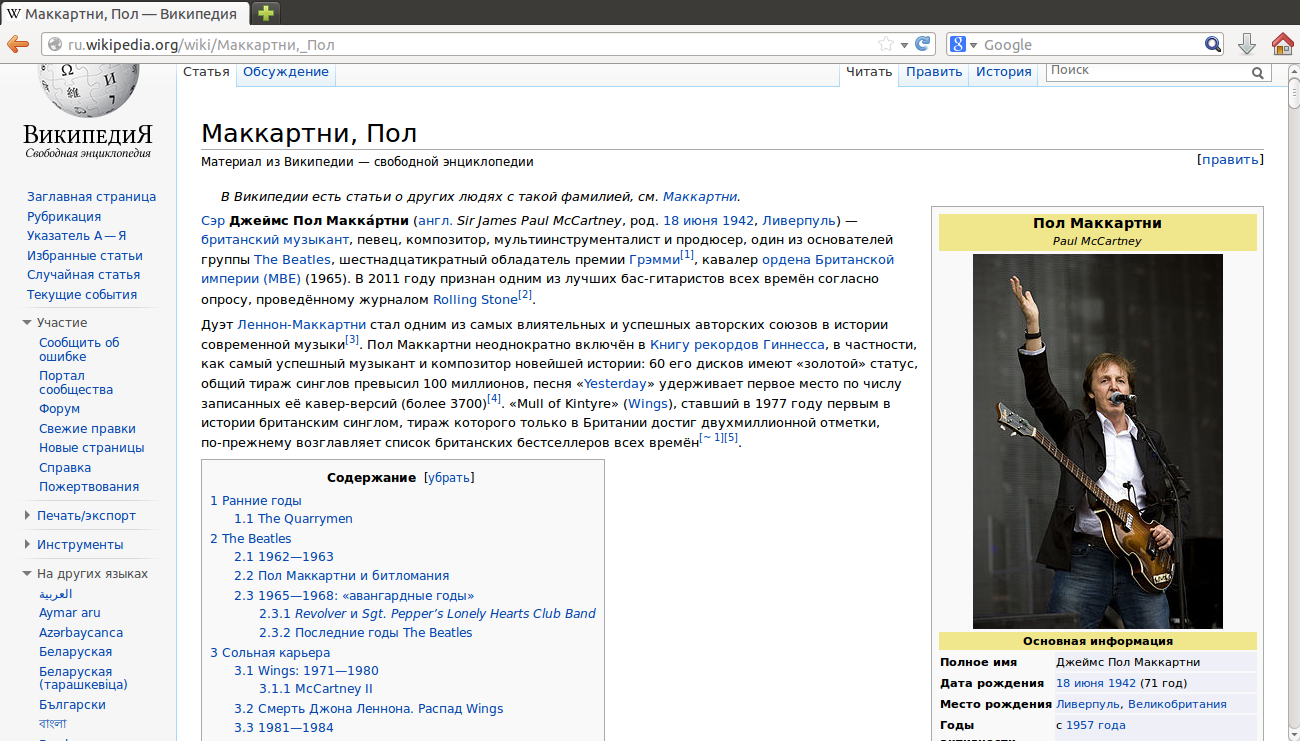This screenshot has height=741, width=1300.
Task: Jump to 2.2 Пол Маккартни и битломания
Action: click(x=342, y=576)
